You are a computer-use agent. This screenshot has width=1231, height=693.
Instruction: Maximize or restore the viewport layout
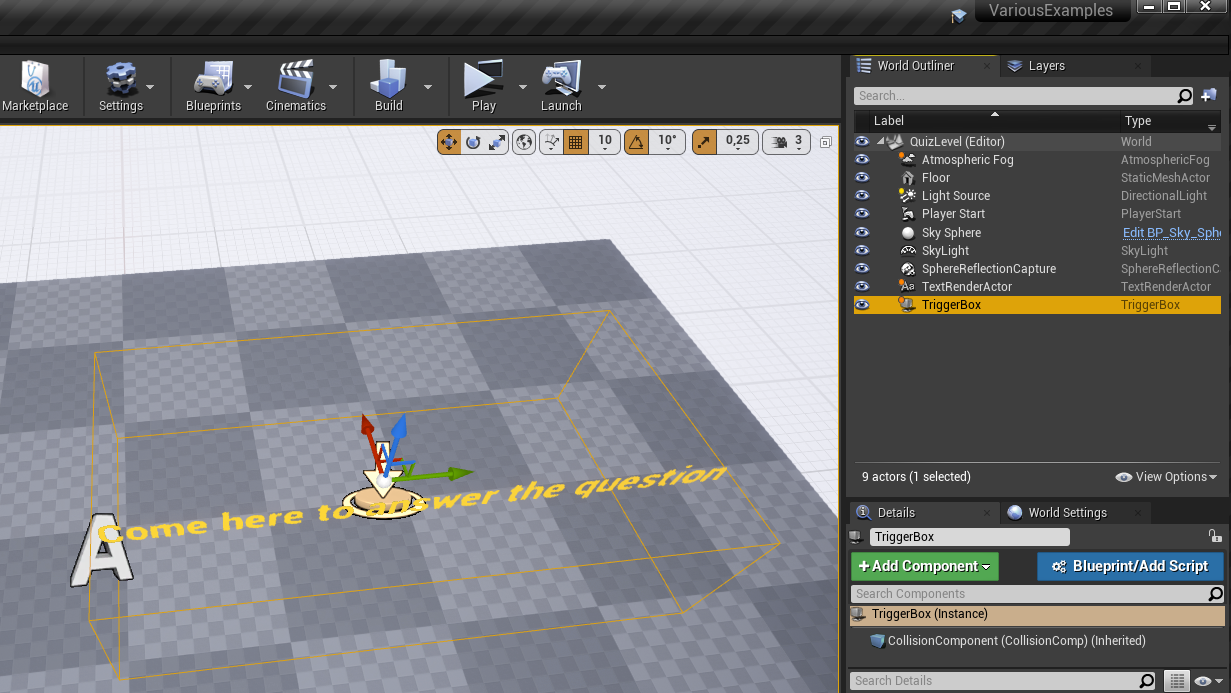coord(825,142)
